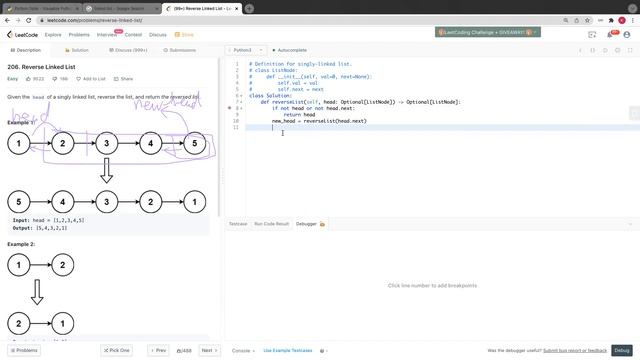640x360 pixels.
Task: Open the Problems nav item
Action: coord(79,35)
